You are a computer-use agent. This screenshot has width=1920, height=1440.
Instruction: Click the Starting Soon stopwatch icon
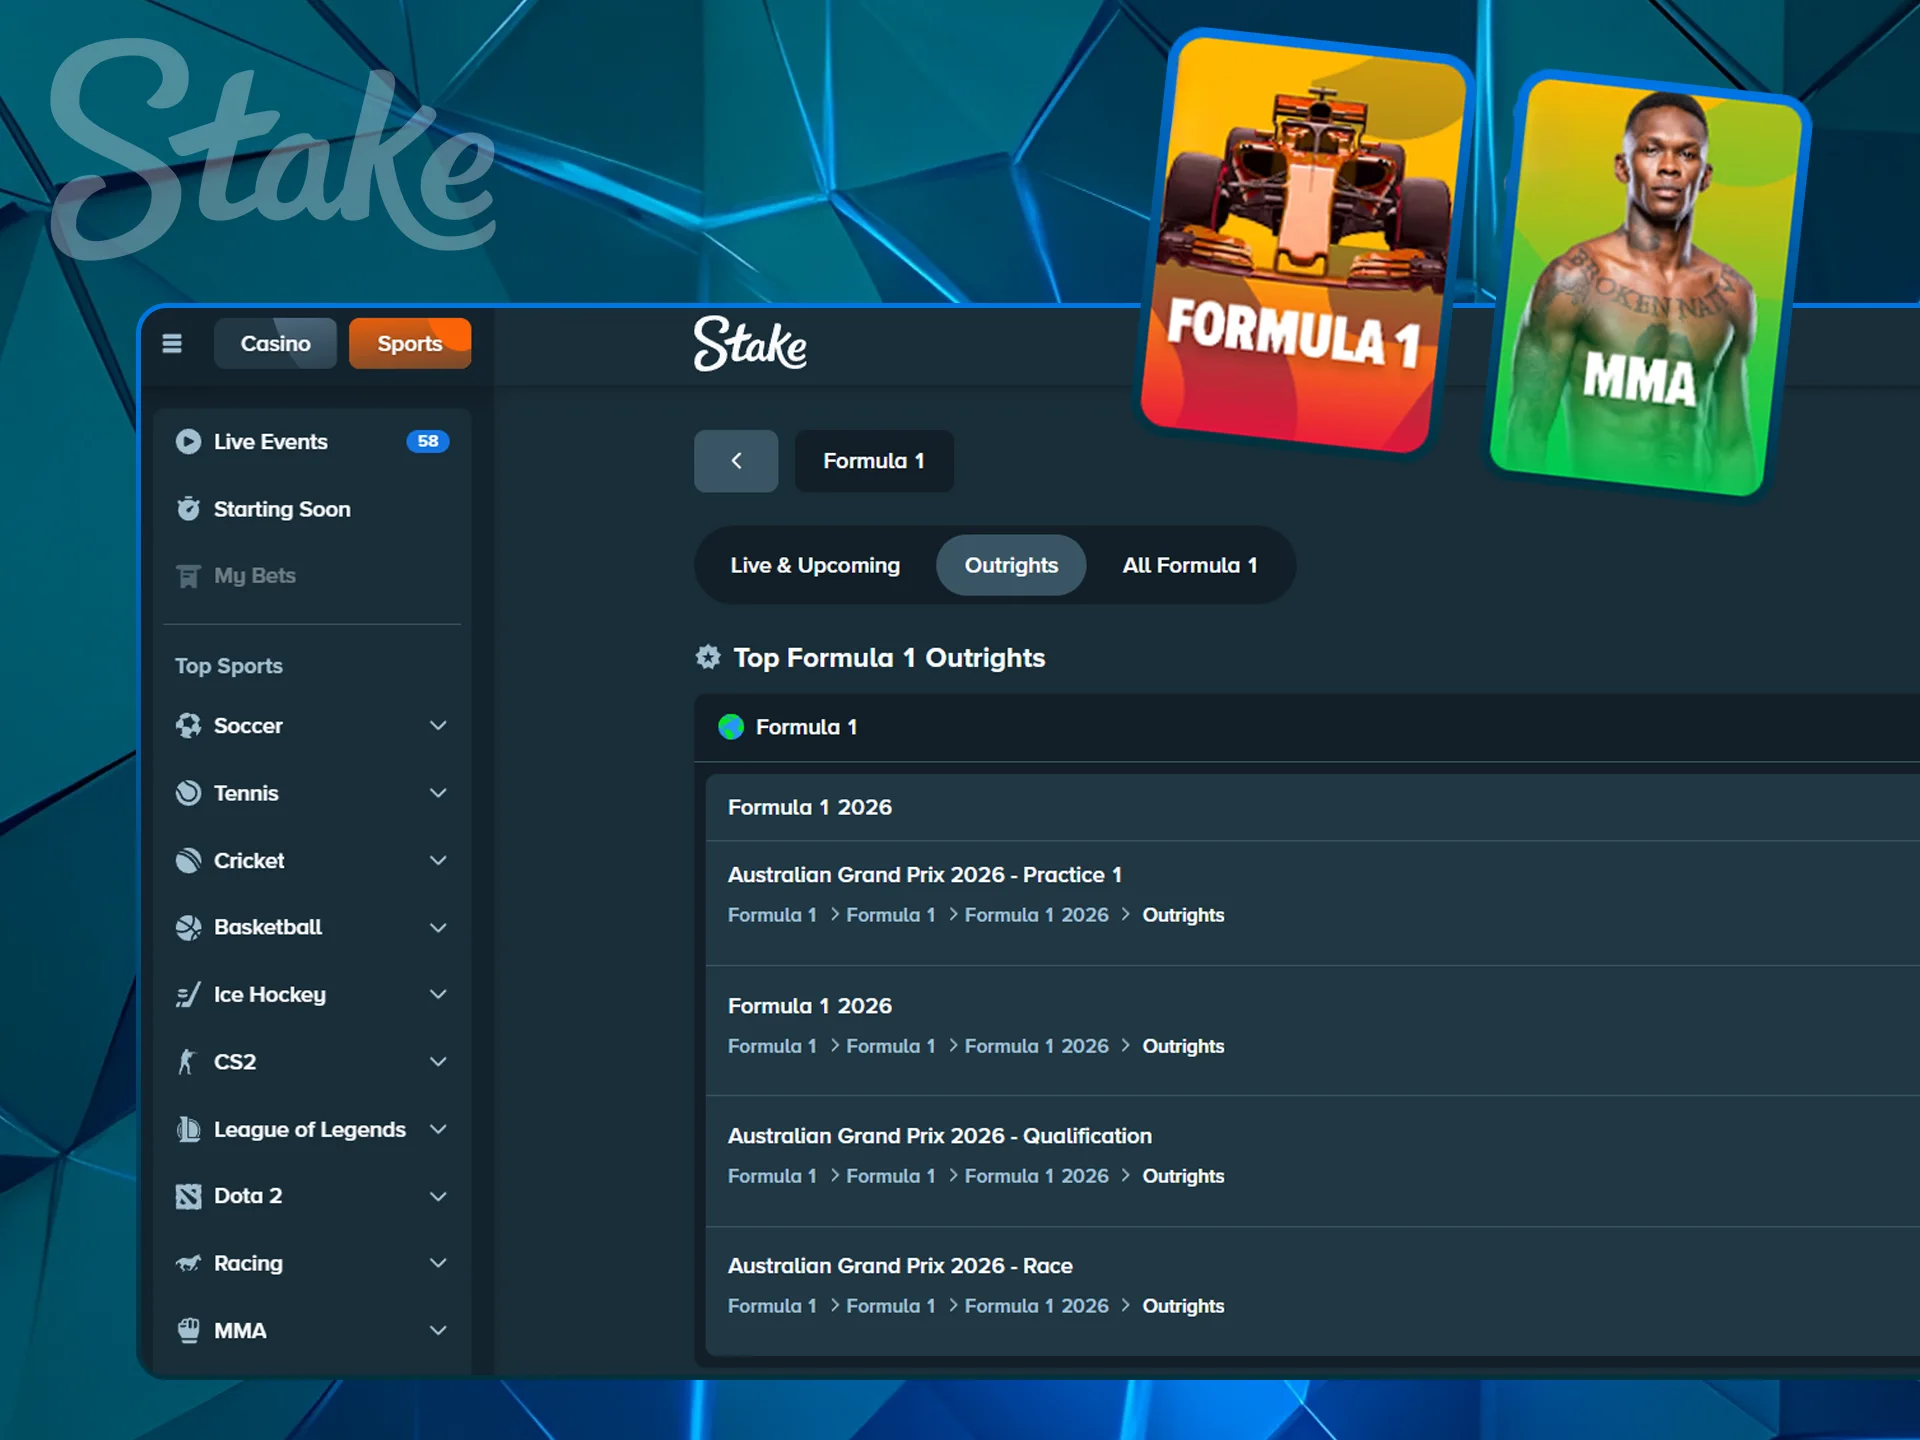[x=188, y=509]
